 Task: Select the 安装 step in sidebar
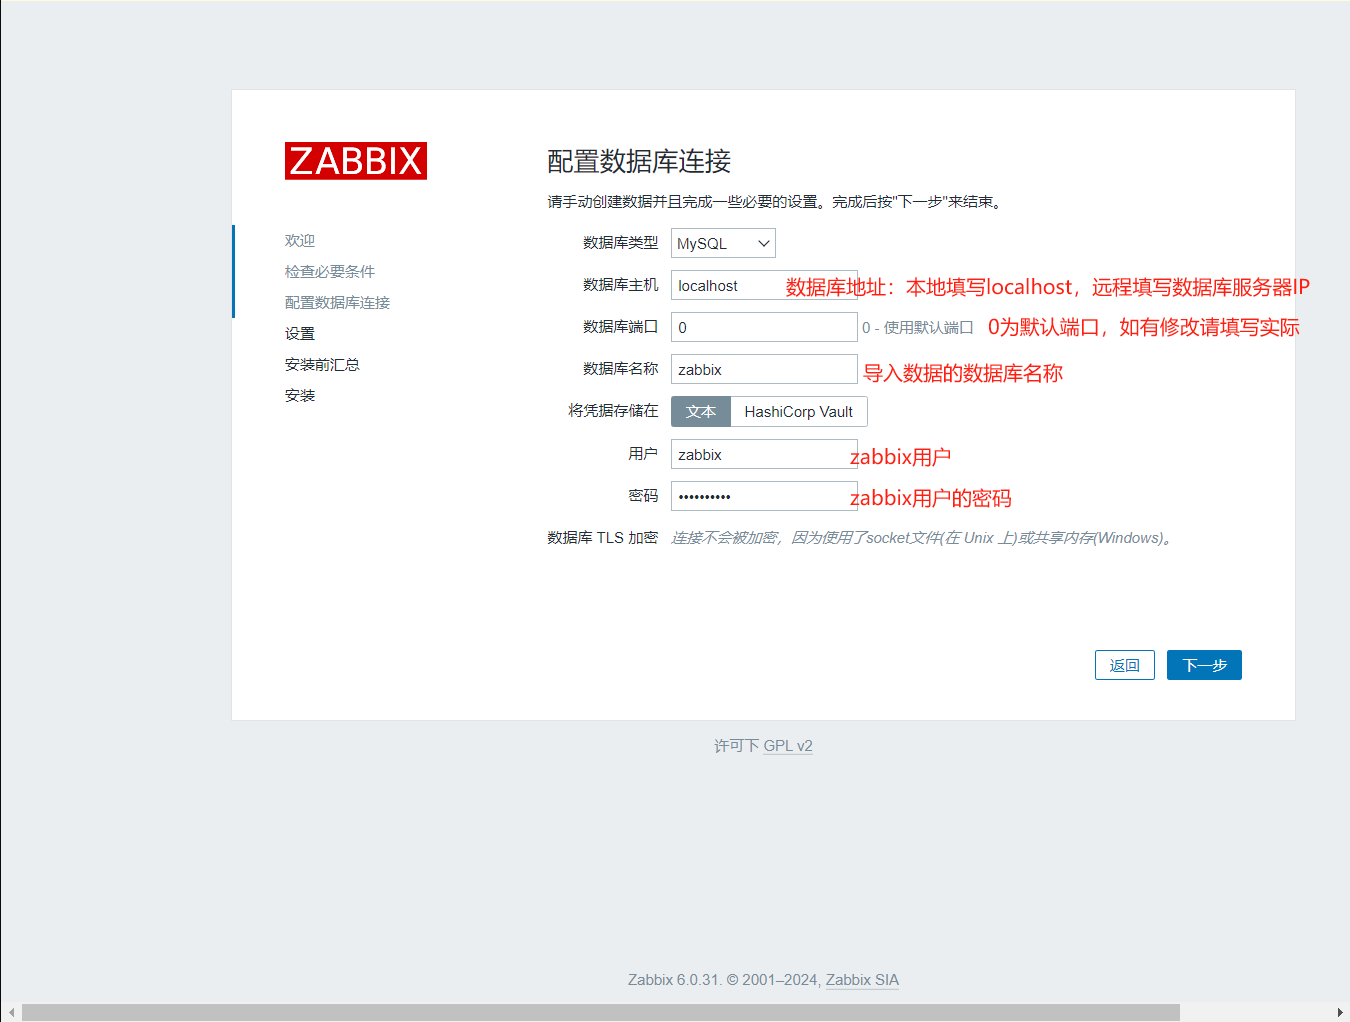300,395
